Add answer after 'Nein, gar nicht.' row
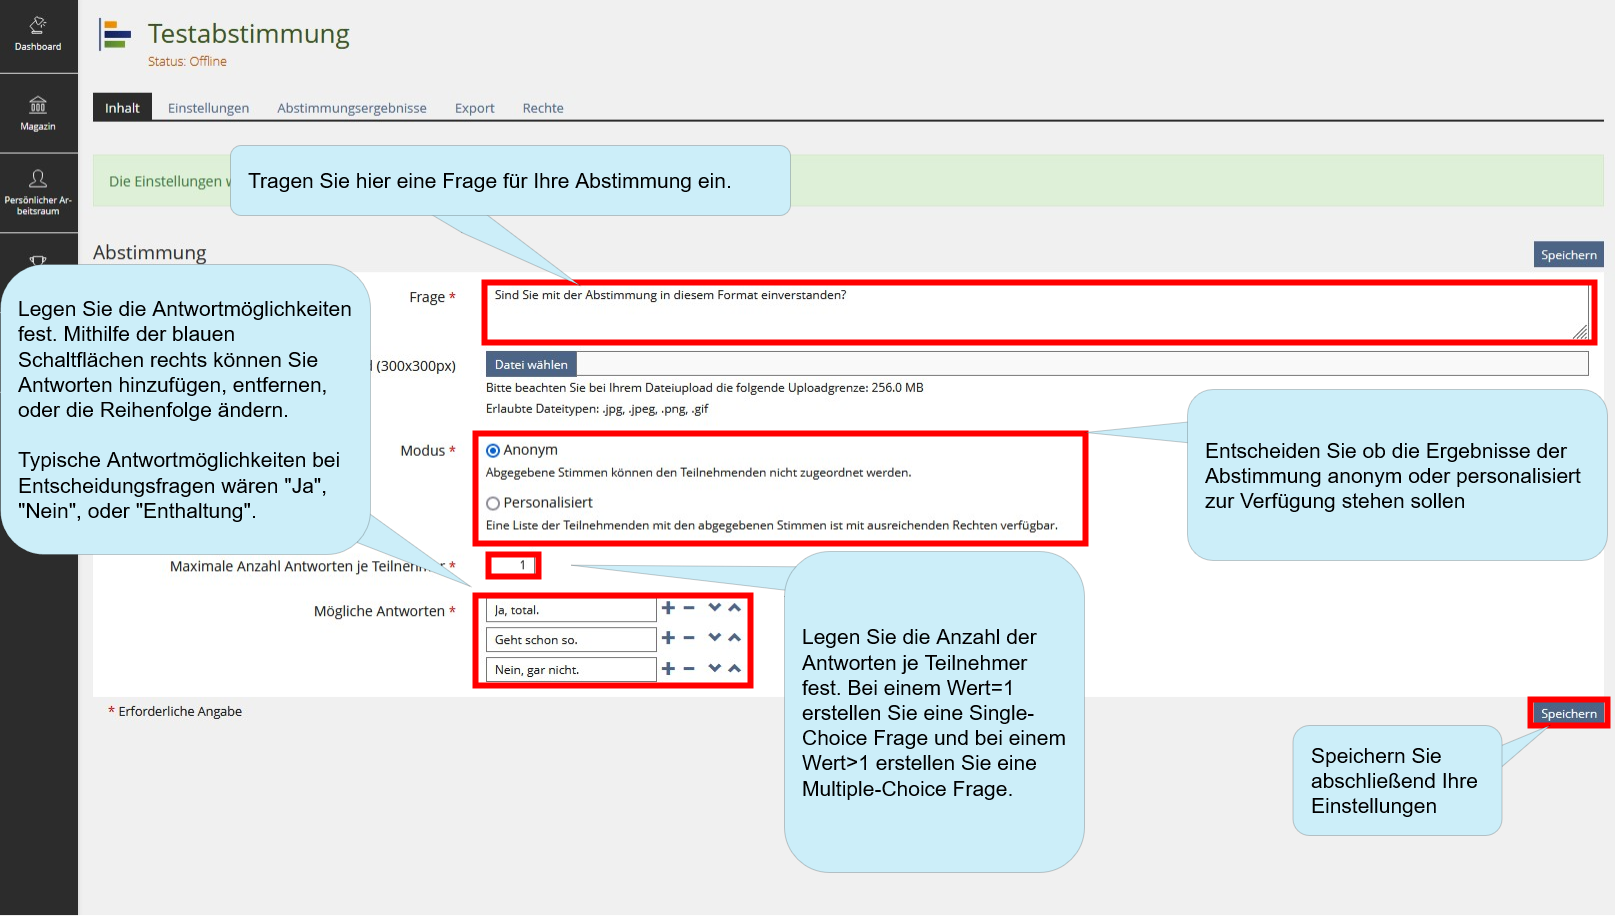Image resolution: width=1616 pixels, height=916 pixels. 668,669
